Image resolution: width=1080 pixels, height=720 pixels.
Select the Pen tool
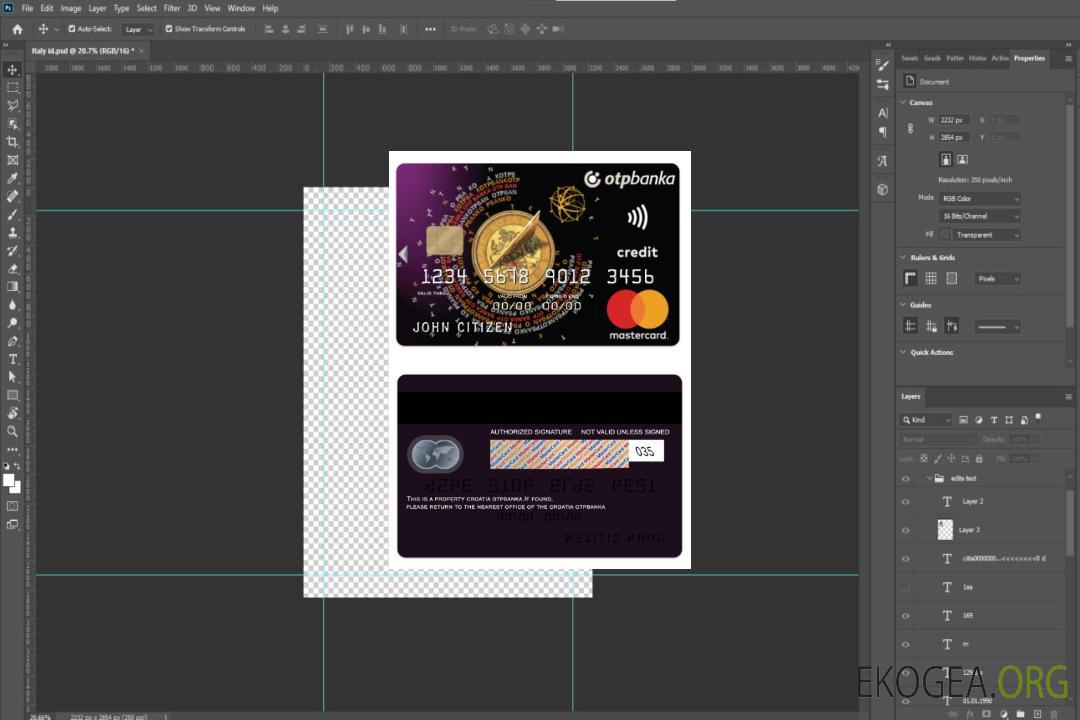pyautogui.click(x=12, y=341)
